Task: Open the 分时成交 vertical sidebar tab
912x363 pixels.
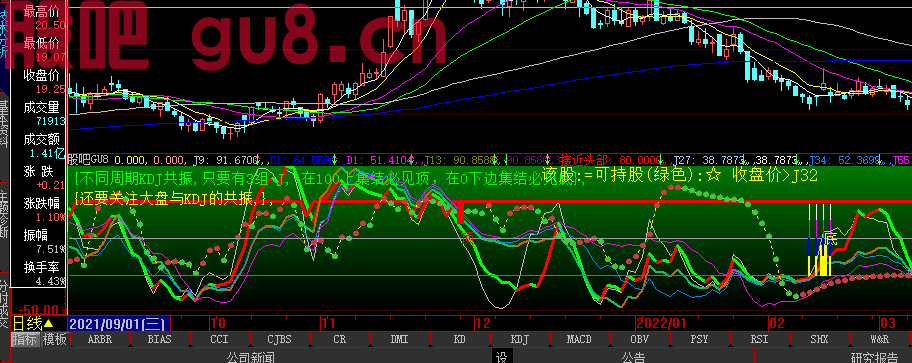Action: (x=4, y=303)
